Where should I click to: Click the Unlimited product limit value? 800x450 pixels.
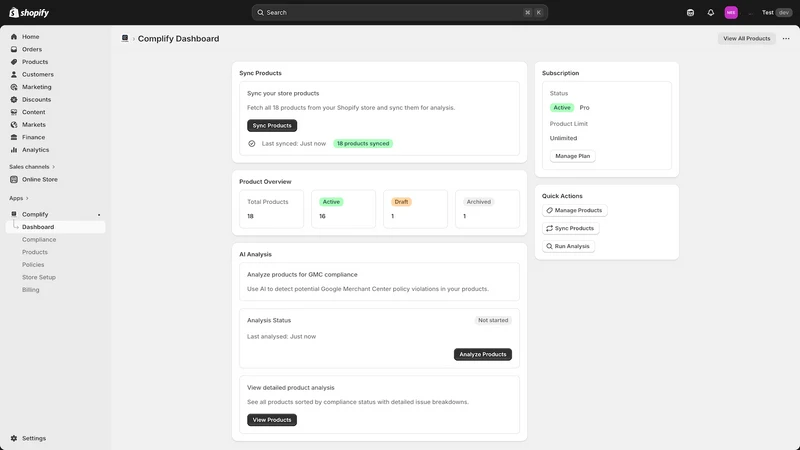[563, 138]
